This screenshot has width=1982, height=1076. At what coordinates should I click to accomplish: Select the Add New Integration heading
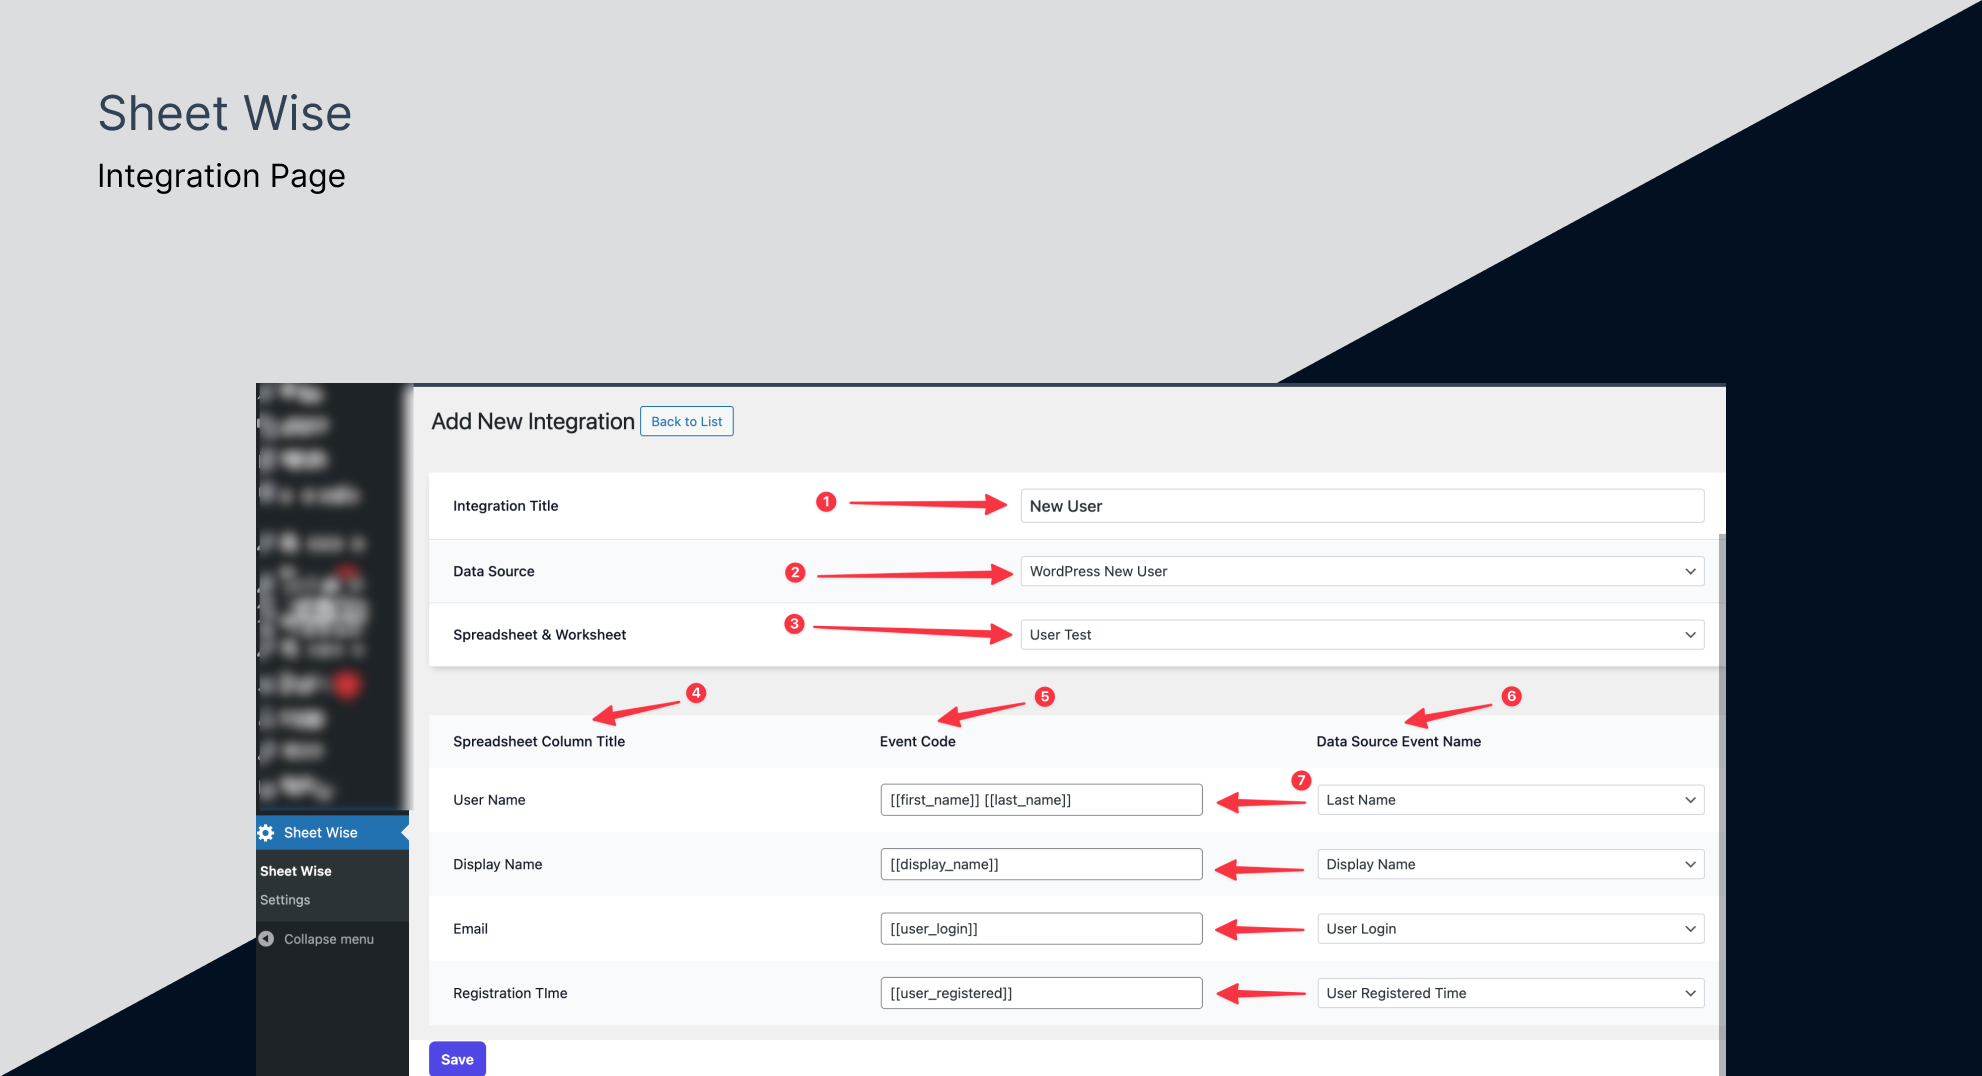coord(533,422)
